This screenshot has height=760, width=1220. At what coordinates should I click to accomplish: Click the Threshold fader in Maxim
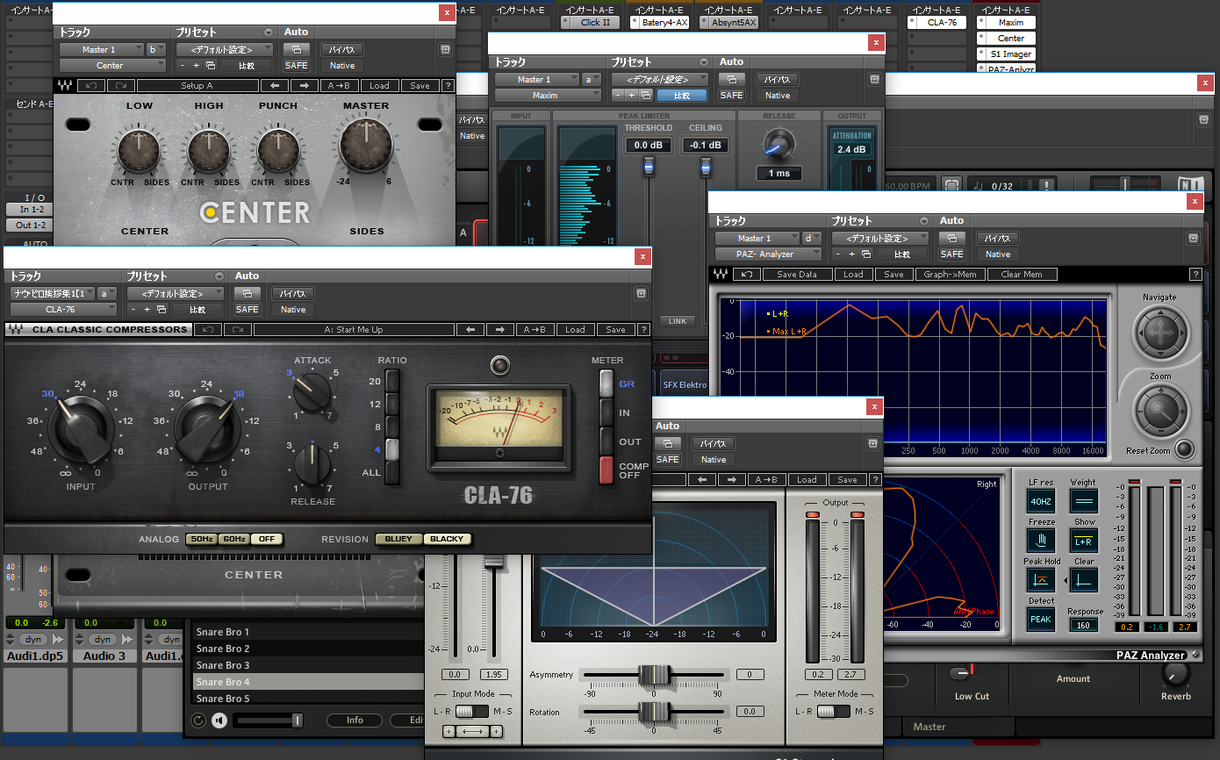tap(648, 168)
